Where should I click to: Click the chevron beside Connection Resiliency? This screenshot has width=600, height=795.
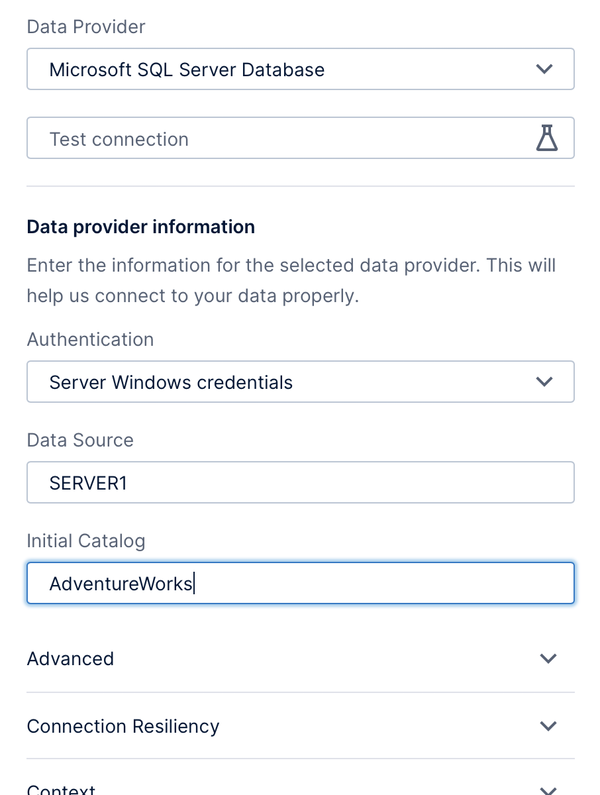tap(548, 726)
